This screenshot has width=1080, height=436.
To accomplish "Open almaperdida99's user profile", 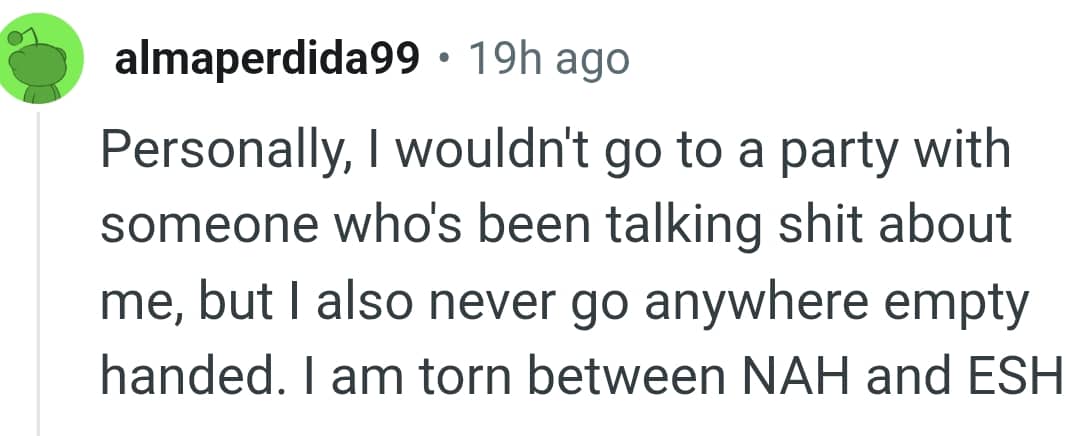I will point(268,61).
